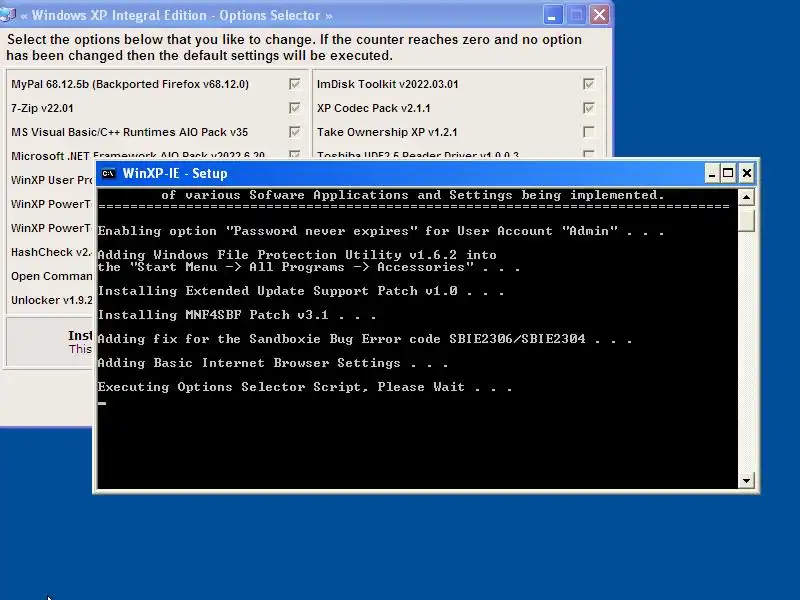Click the 'WinXP User Pr' option label
Viewport: 800px width, 600px height.
(52, 180)
